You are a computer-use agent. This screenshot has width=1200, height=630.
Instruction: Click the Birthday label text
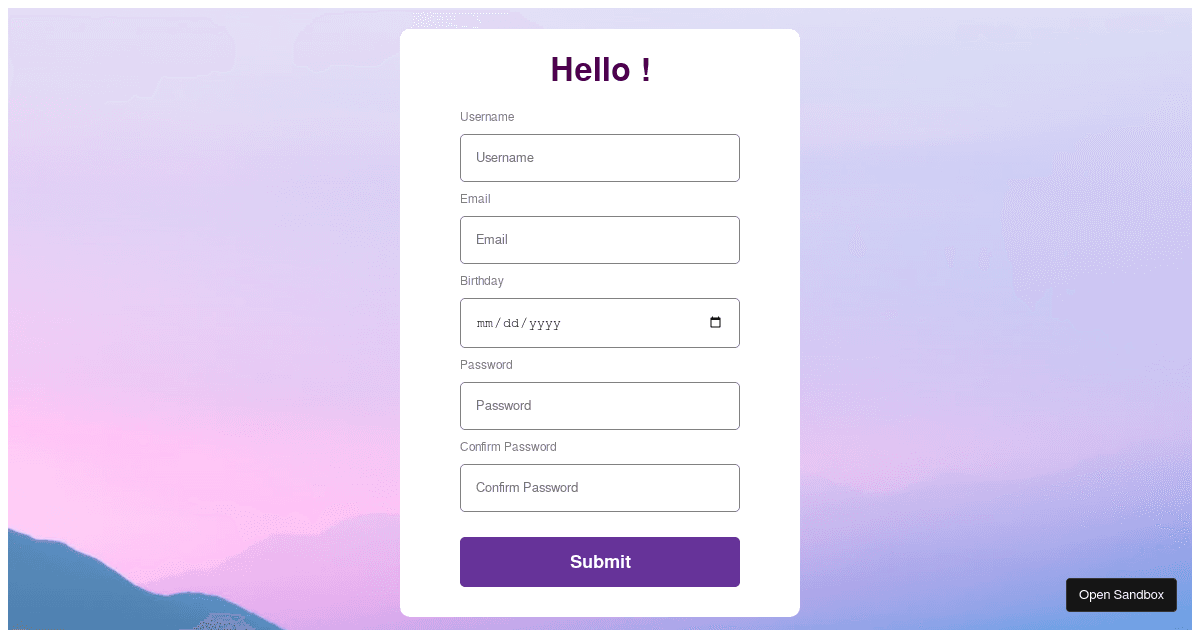[x=482, y=280]
